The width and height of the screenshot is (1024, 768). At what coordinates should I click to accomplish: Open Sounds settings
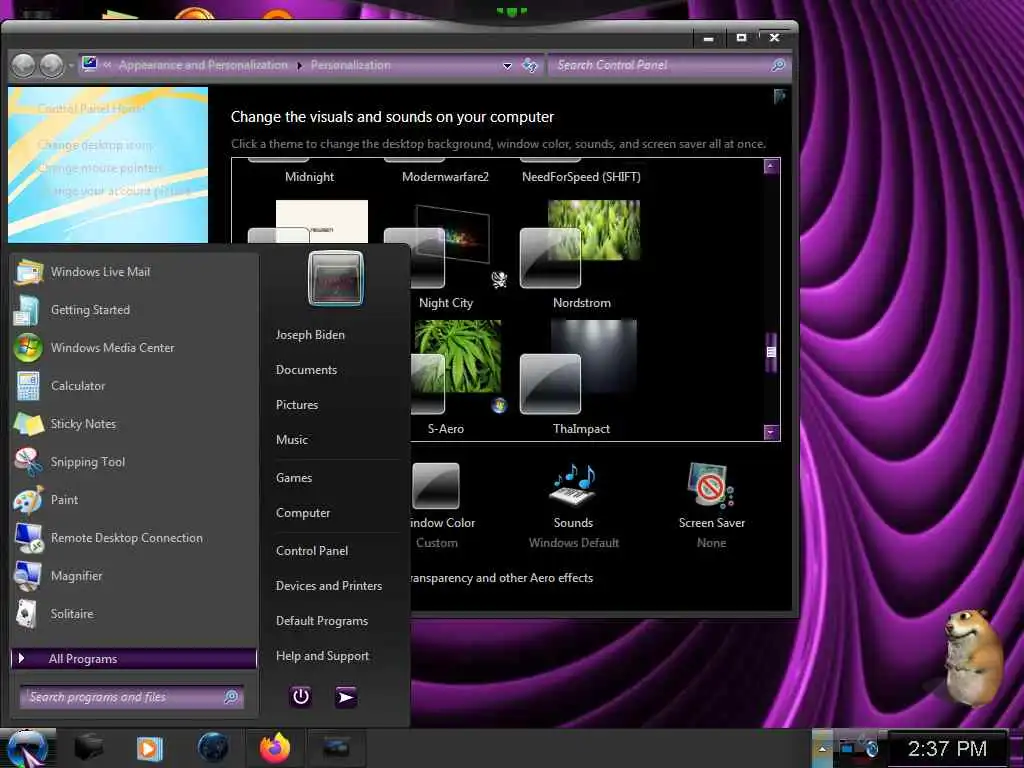573,505
